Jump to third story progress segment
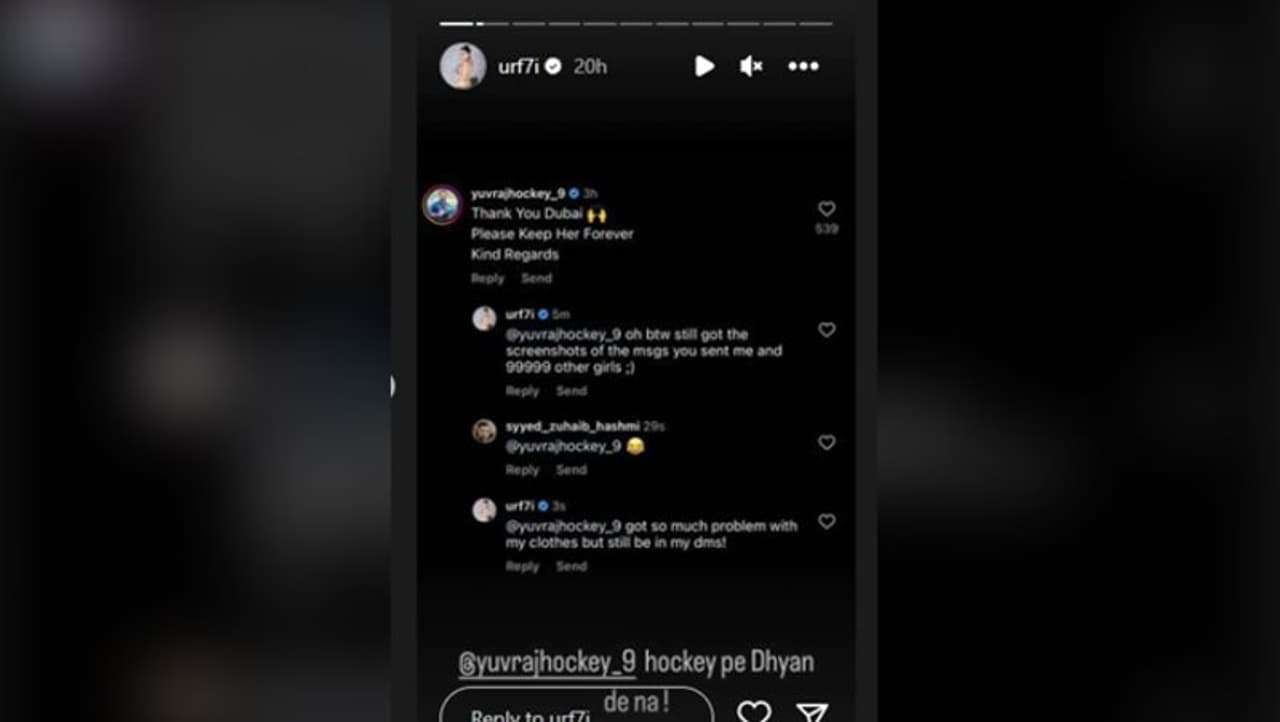Screen dimensions: 1280x722 tap(529, 23)
